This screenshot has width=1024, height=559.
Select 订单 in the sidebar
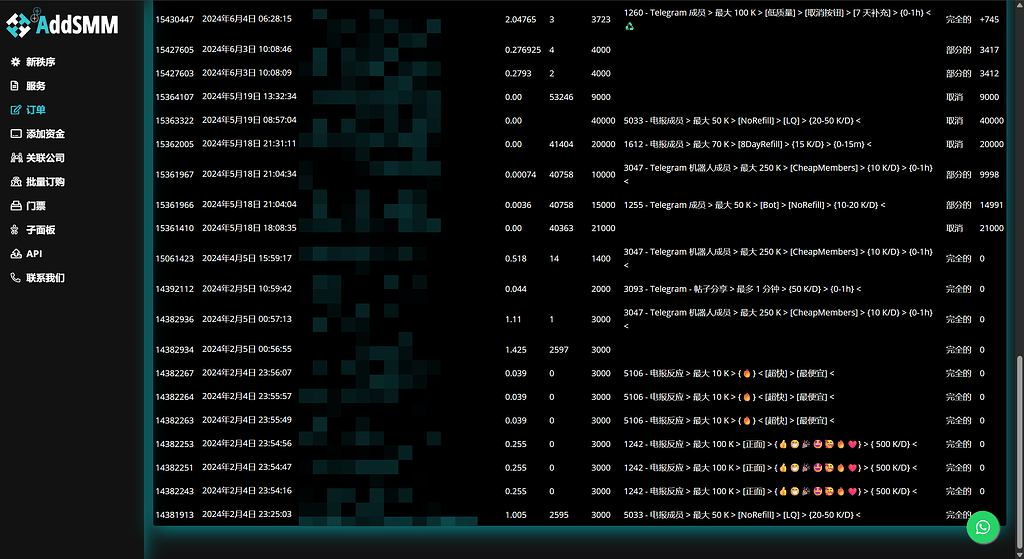coord(36,110)
